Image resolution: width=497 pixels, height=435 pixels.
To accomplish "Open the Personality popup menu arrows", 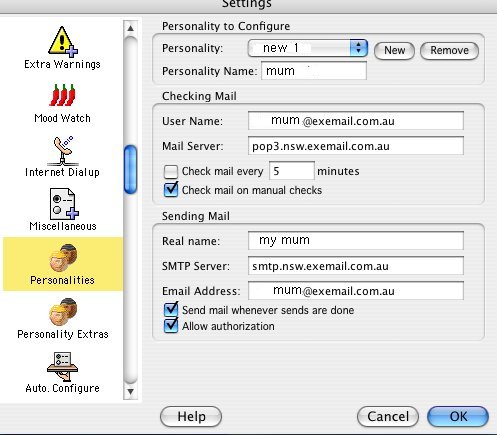I will coord(358,48).
